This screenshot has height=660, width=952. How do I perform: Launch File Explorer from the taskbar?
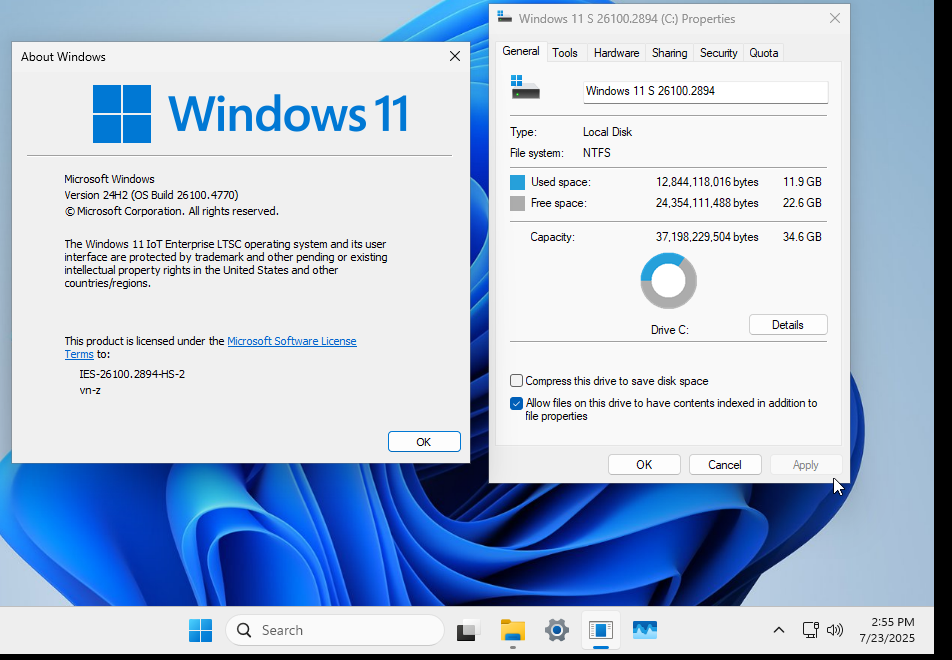(513, 630)
